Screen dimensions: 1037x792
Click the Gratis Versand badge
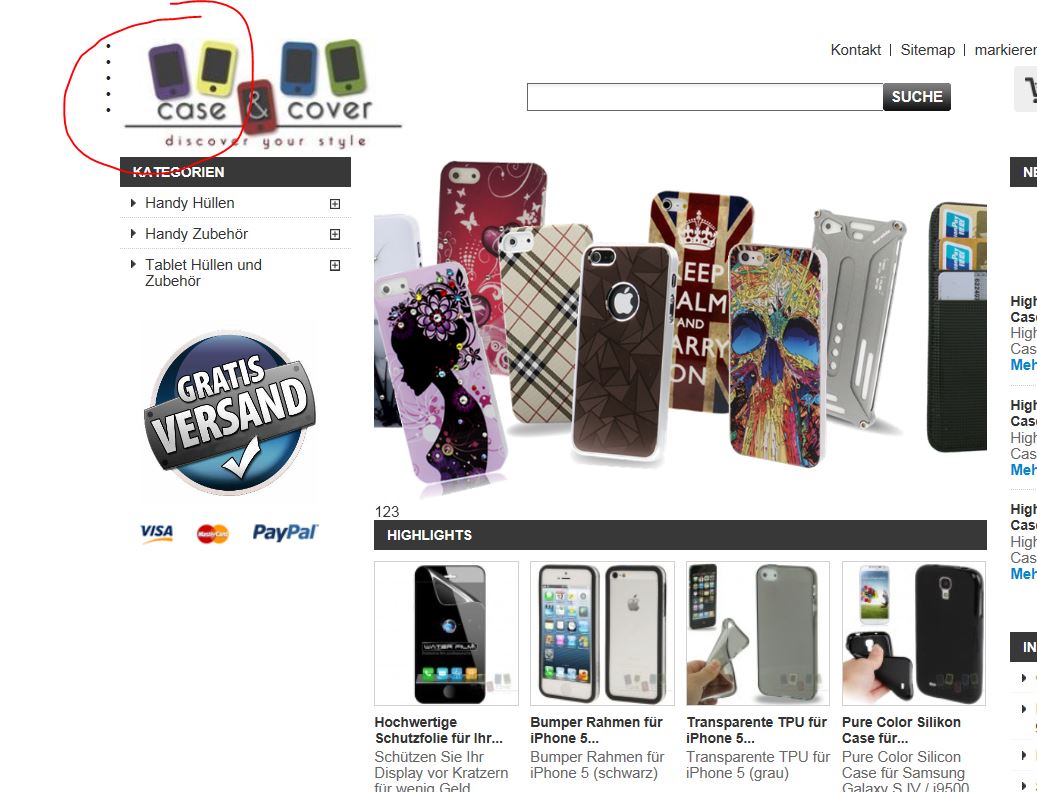point(229,413)
